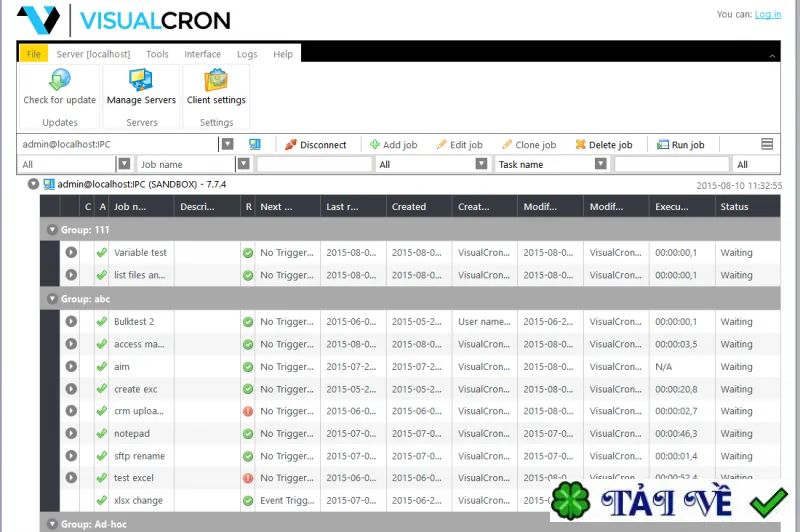
Task: Click the Check for update icon
Action: (59, 80)
